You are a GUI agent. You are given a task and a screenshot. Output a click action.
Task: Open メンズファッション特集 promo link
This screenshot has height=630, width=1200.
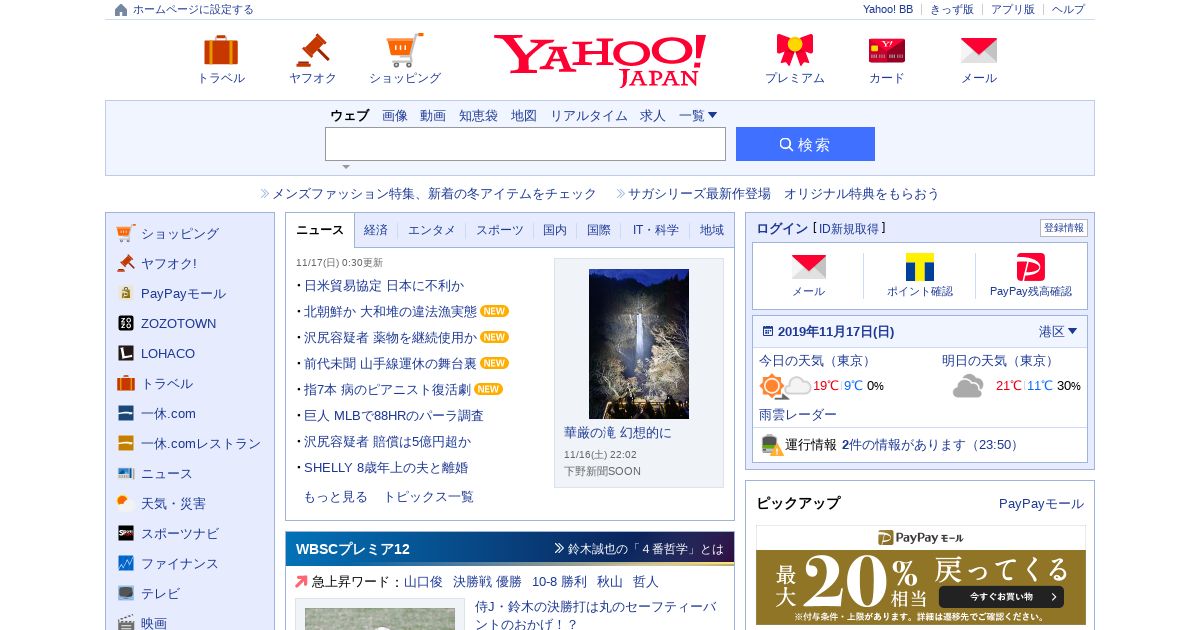pos(434,194)
